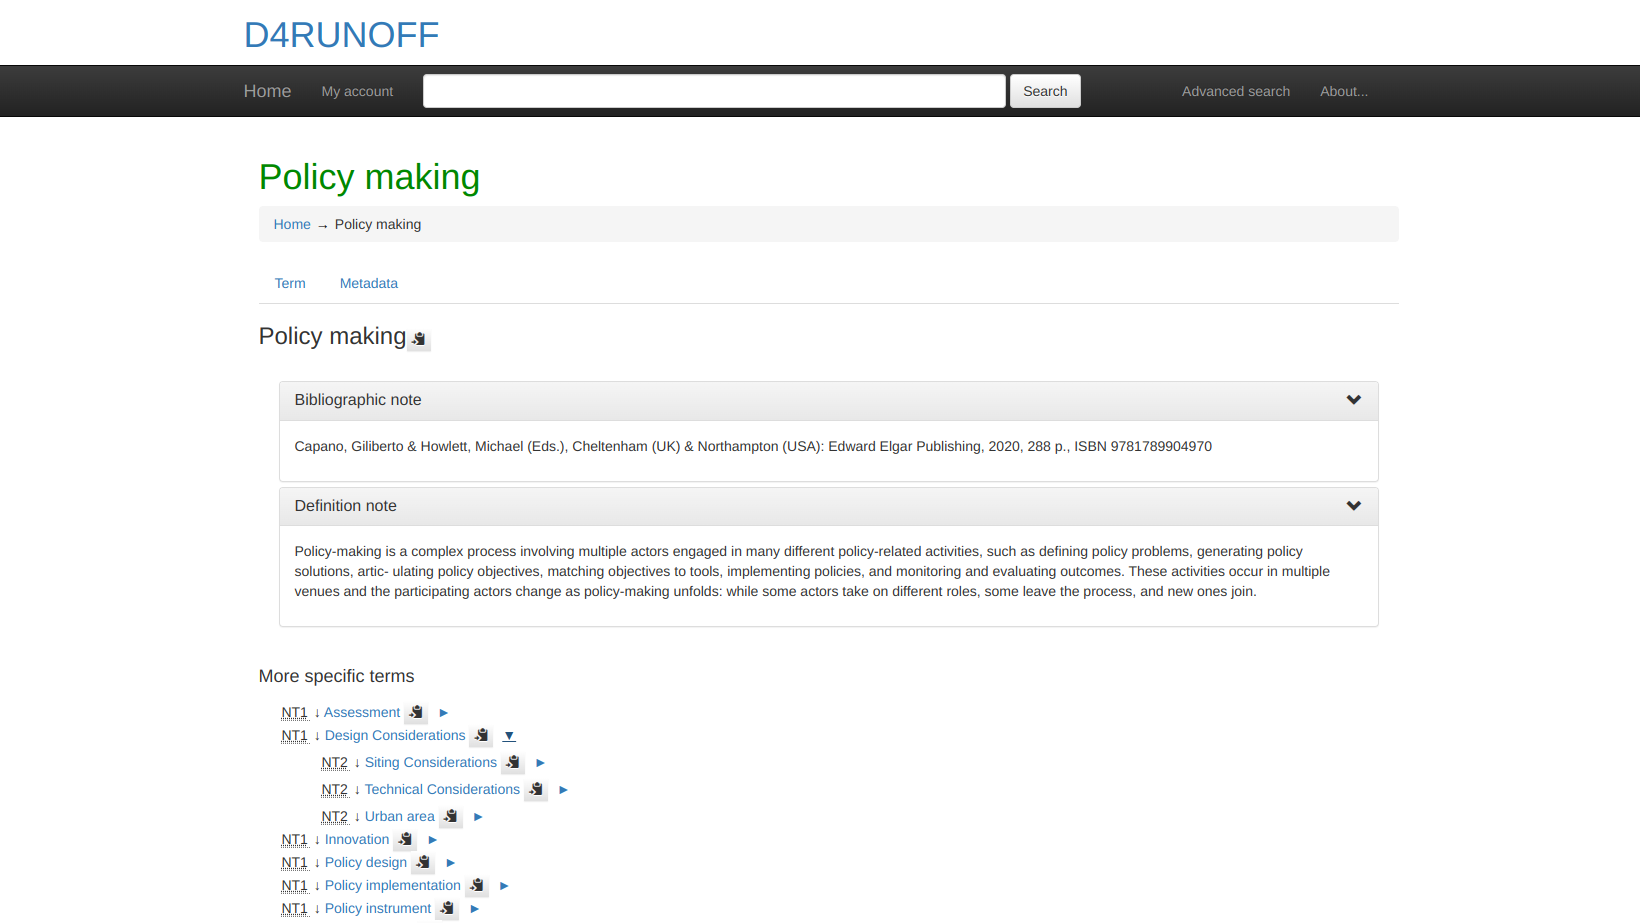Viewport: 1640px width, 923px height.
Task: Switch to the Metadata tab
Action: tap(368, 284)
